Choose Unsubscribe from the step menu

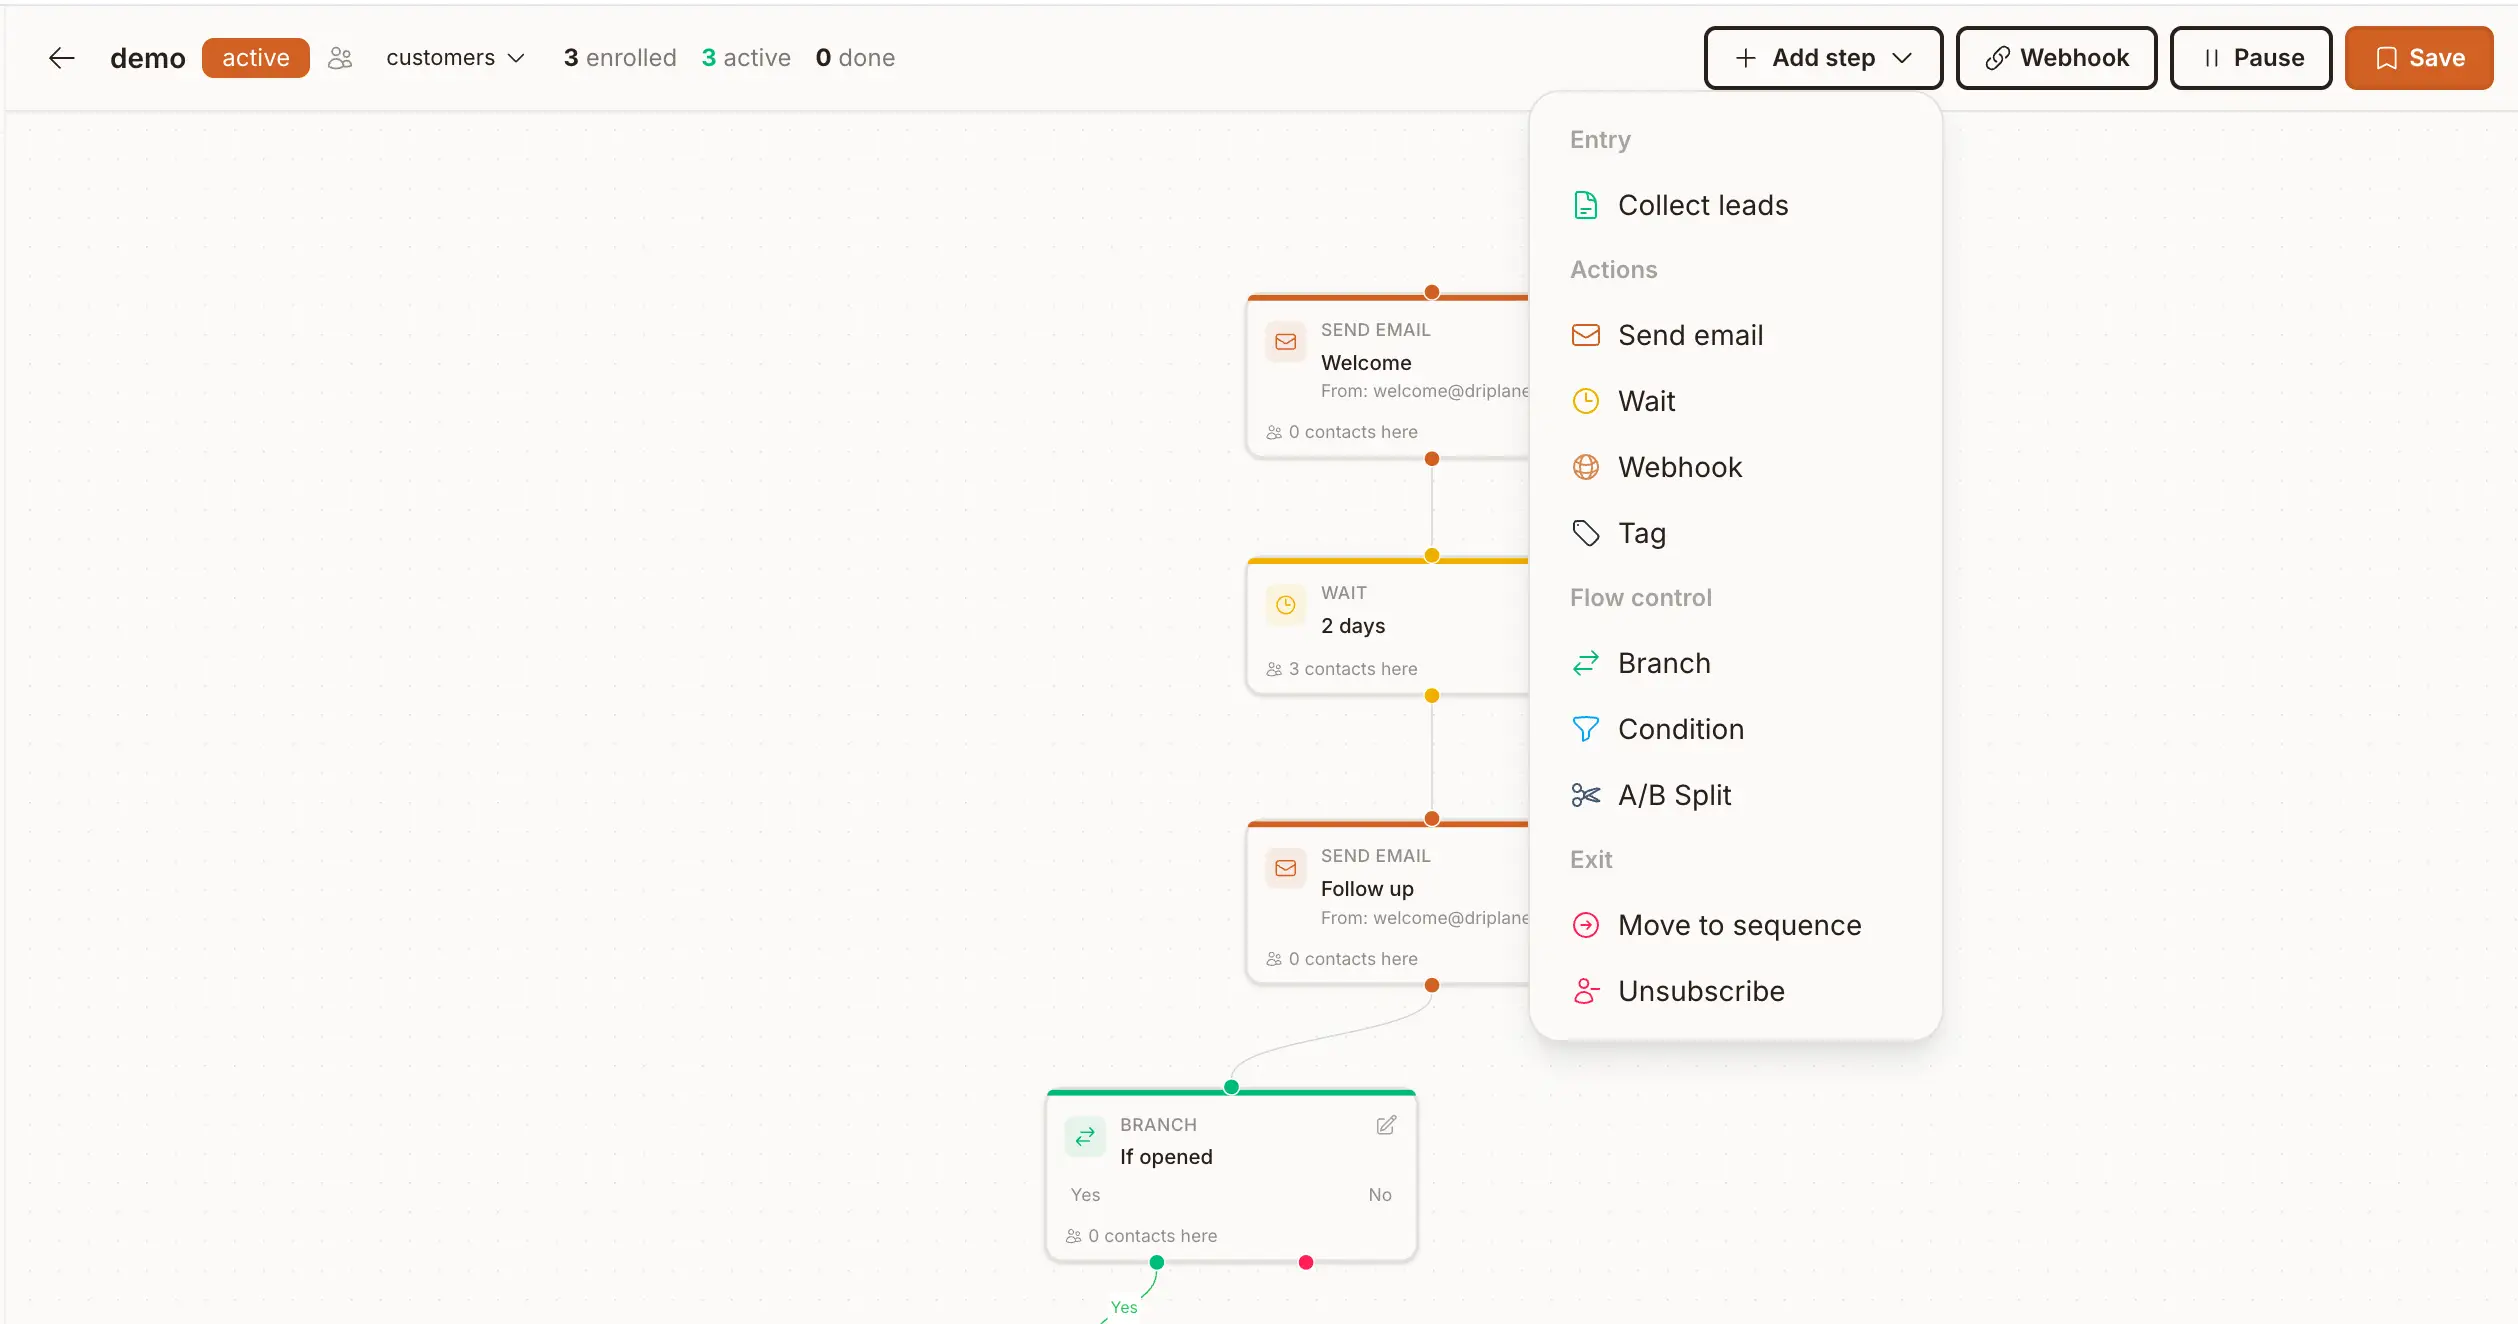coord(1700,991)
